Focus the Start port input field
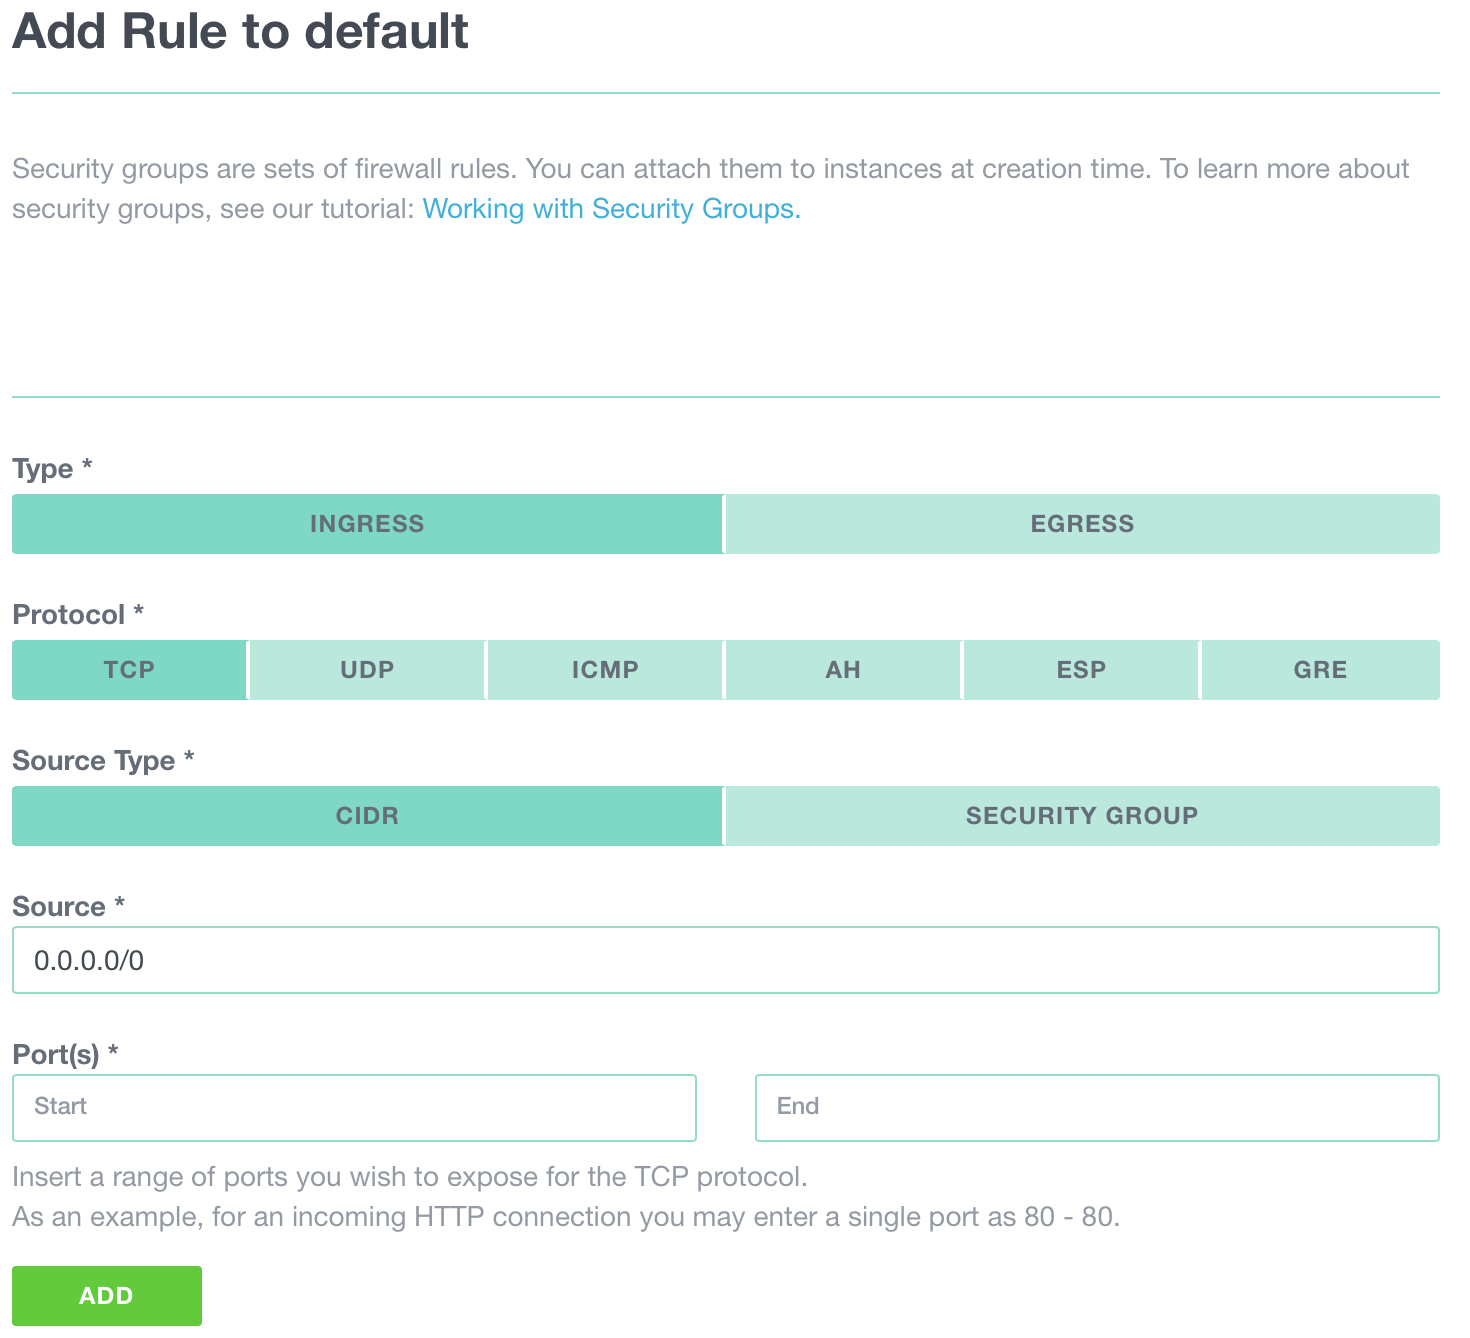 354,1108
